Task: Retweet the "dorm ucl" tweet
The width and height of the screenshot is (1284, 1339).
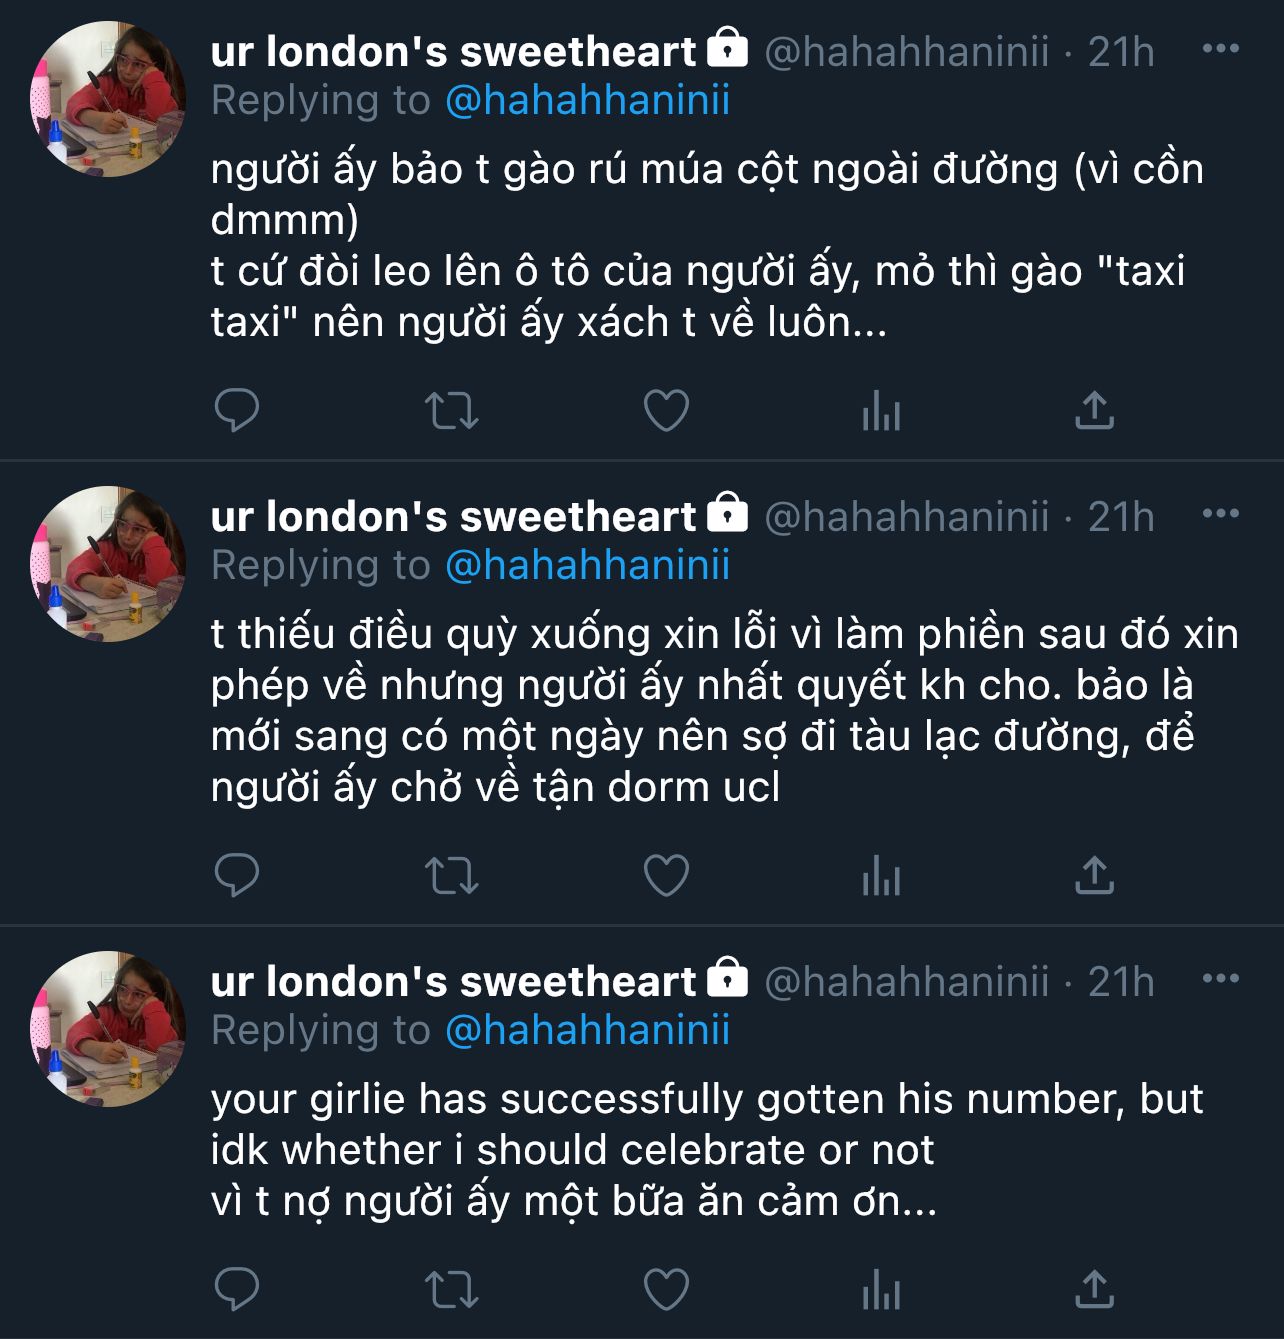Action: [x=451, y=875]
